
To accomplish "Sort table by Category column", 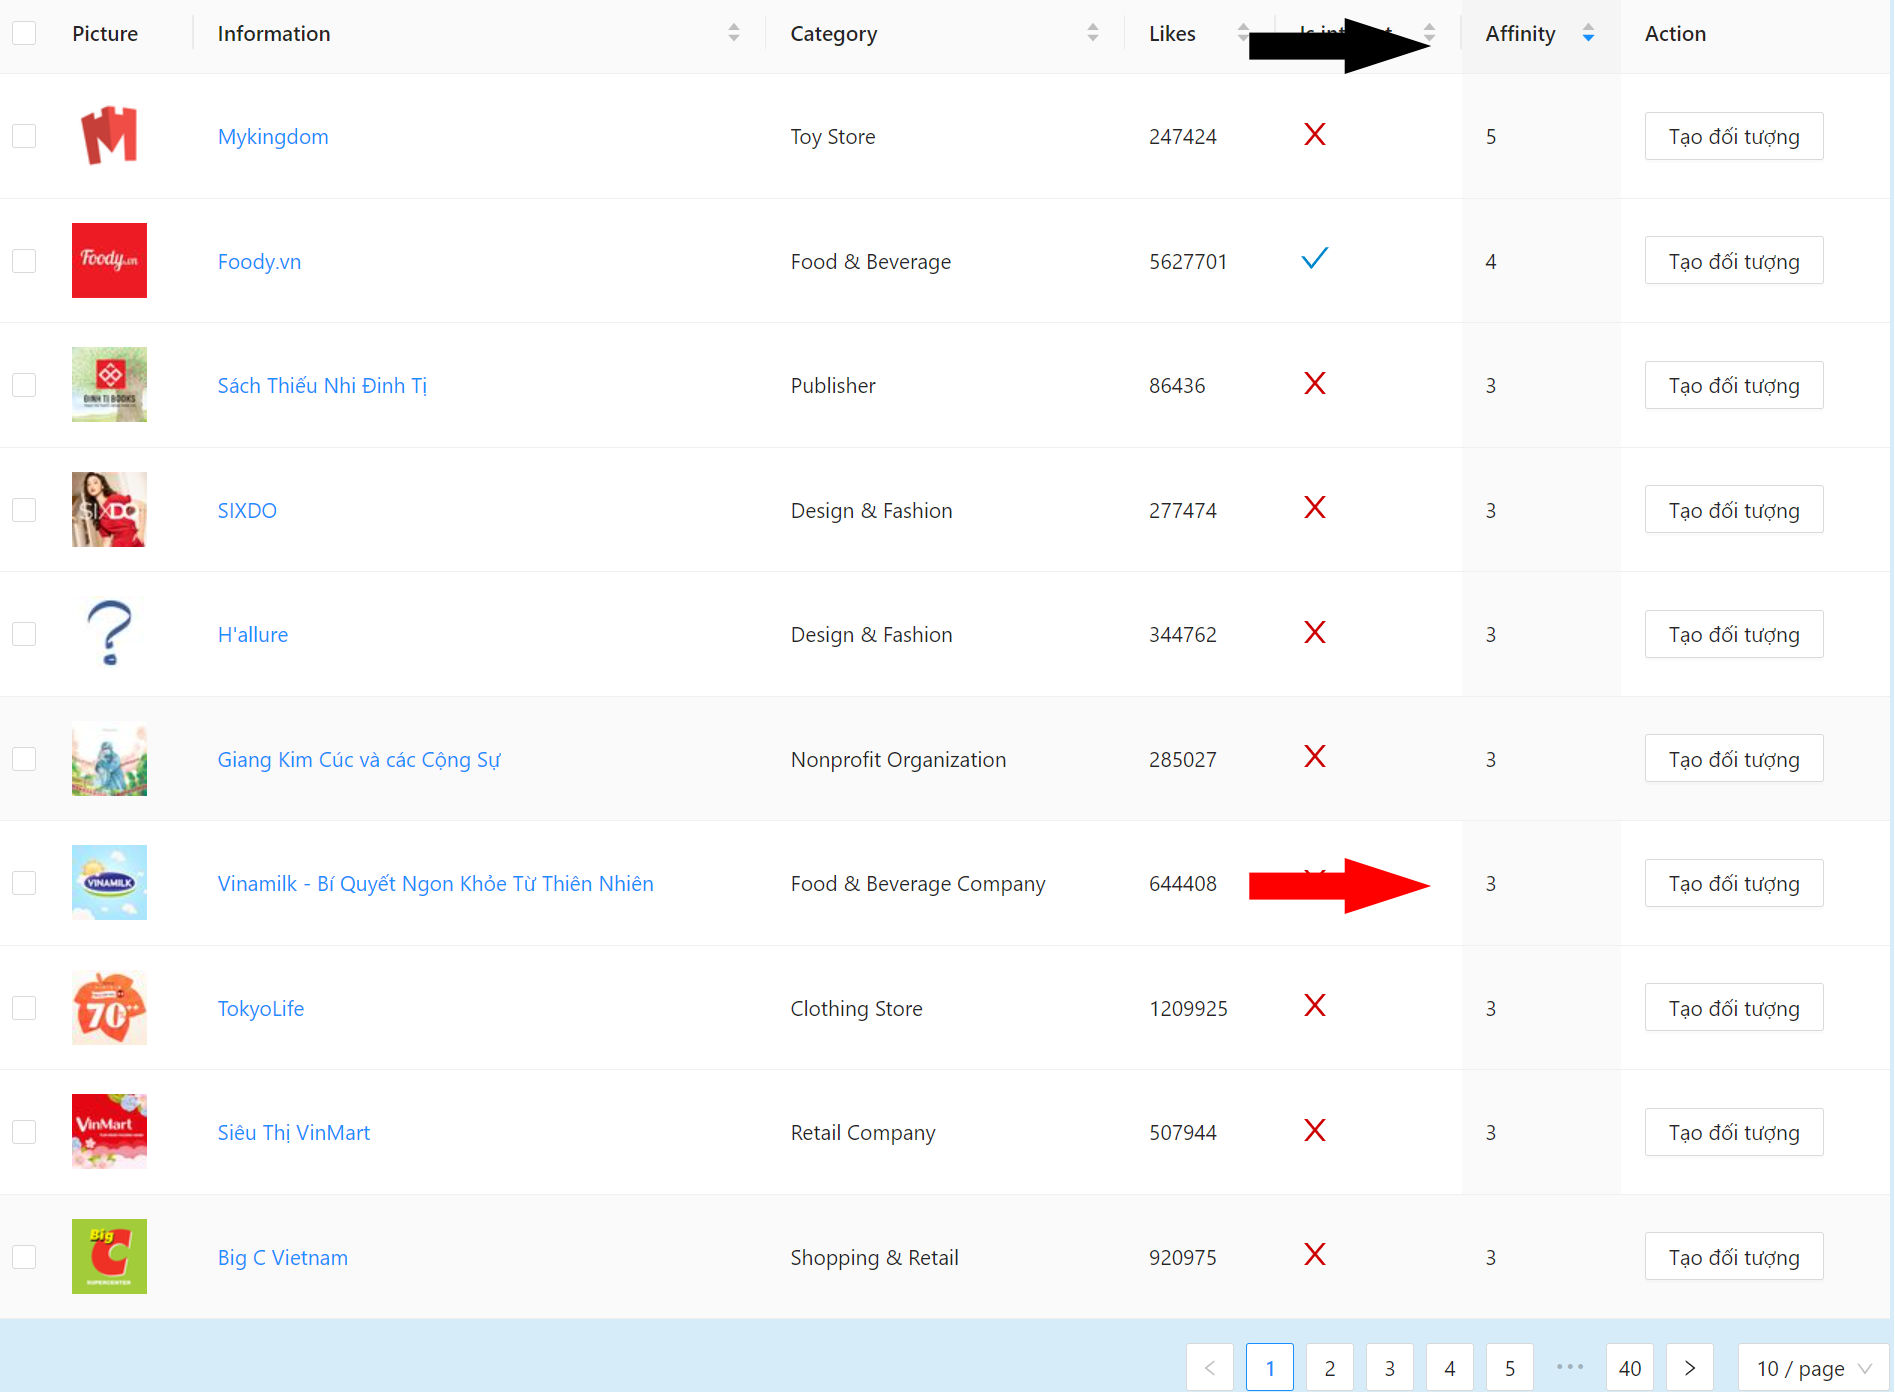I will coord(1093,33).
